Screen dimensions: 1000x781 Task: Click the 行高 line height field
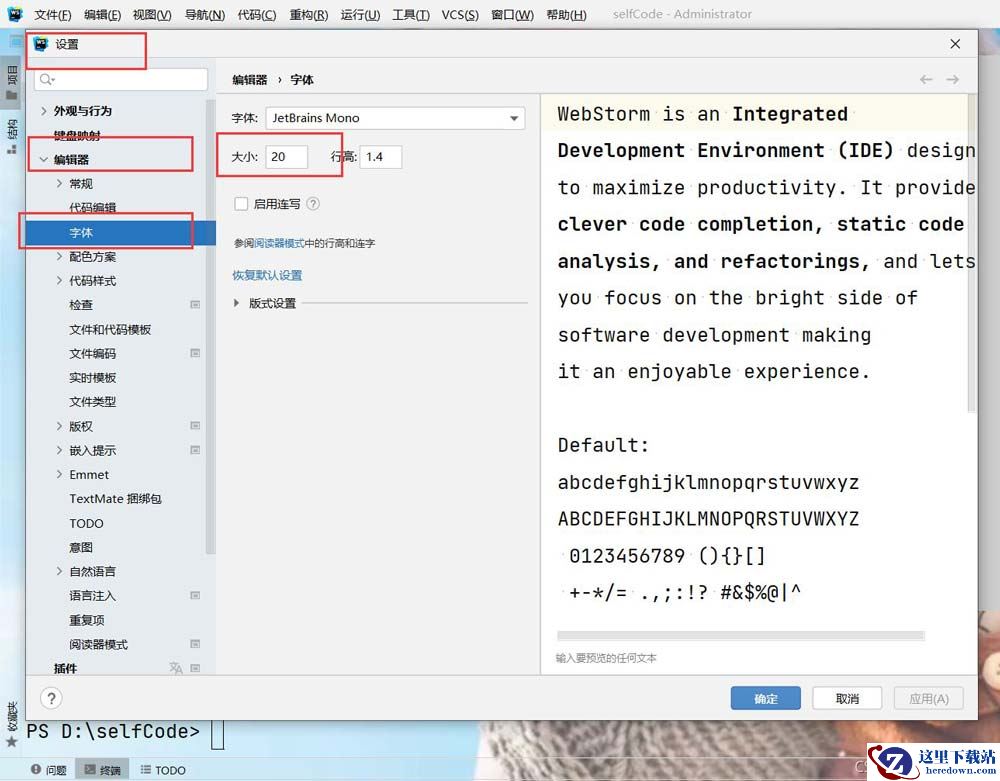pos(381,157)
